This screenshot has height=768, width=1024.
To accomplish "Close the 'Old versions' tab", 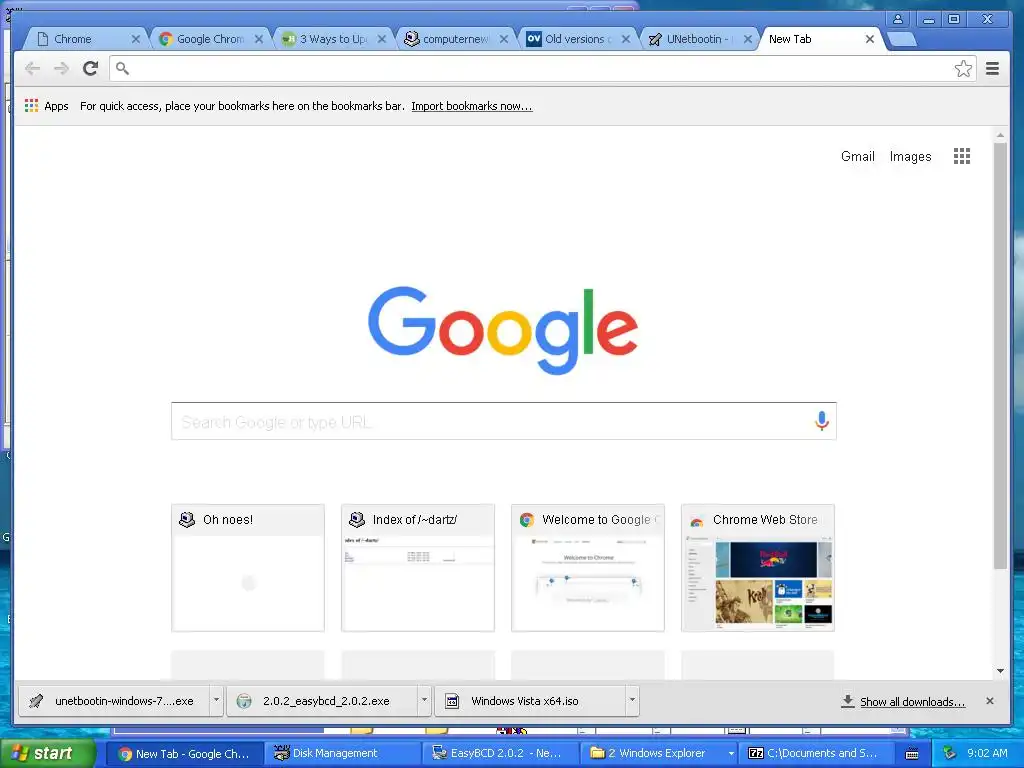I will coord(626,39).
